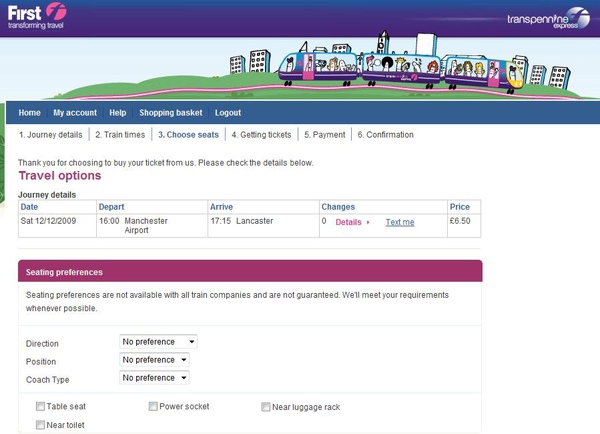Toggle the Near toilet checkbox

click(40, 425)
